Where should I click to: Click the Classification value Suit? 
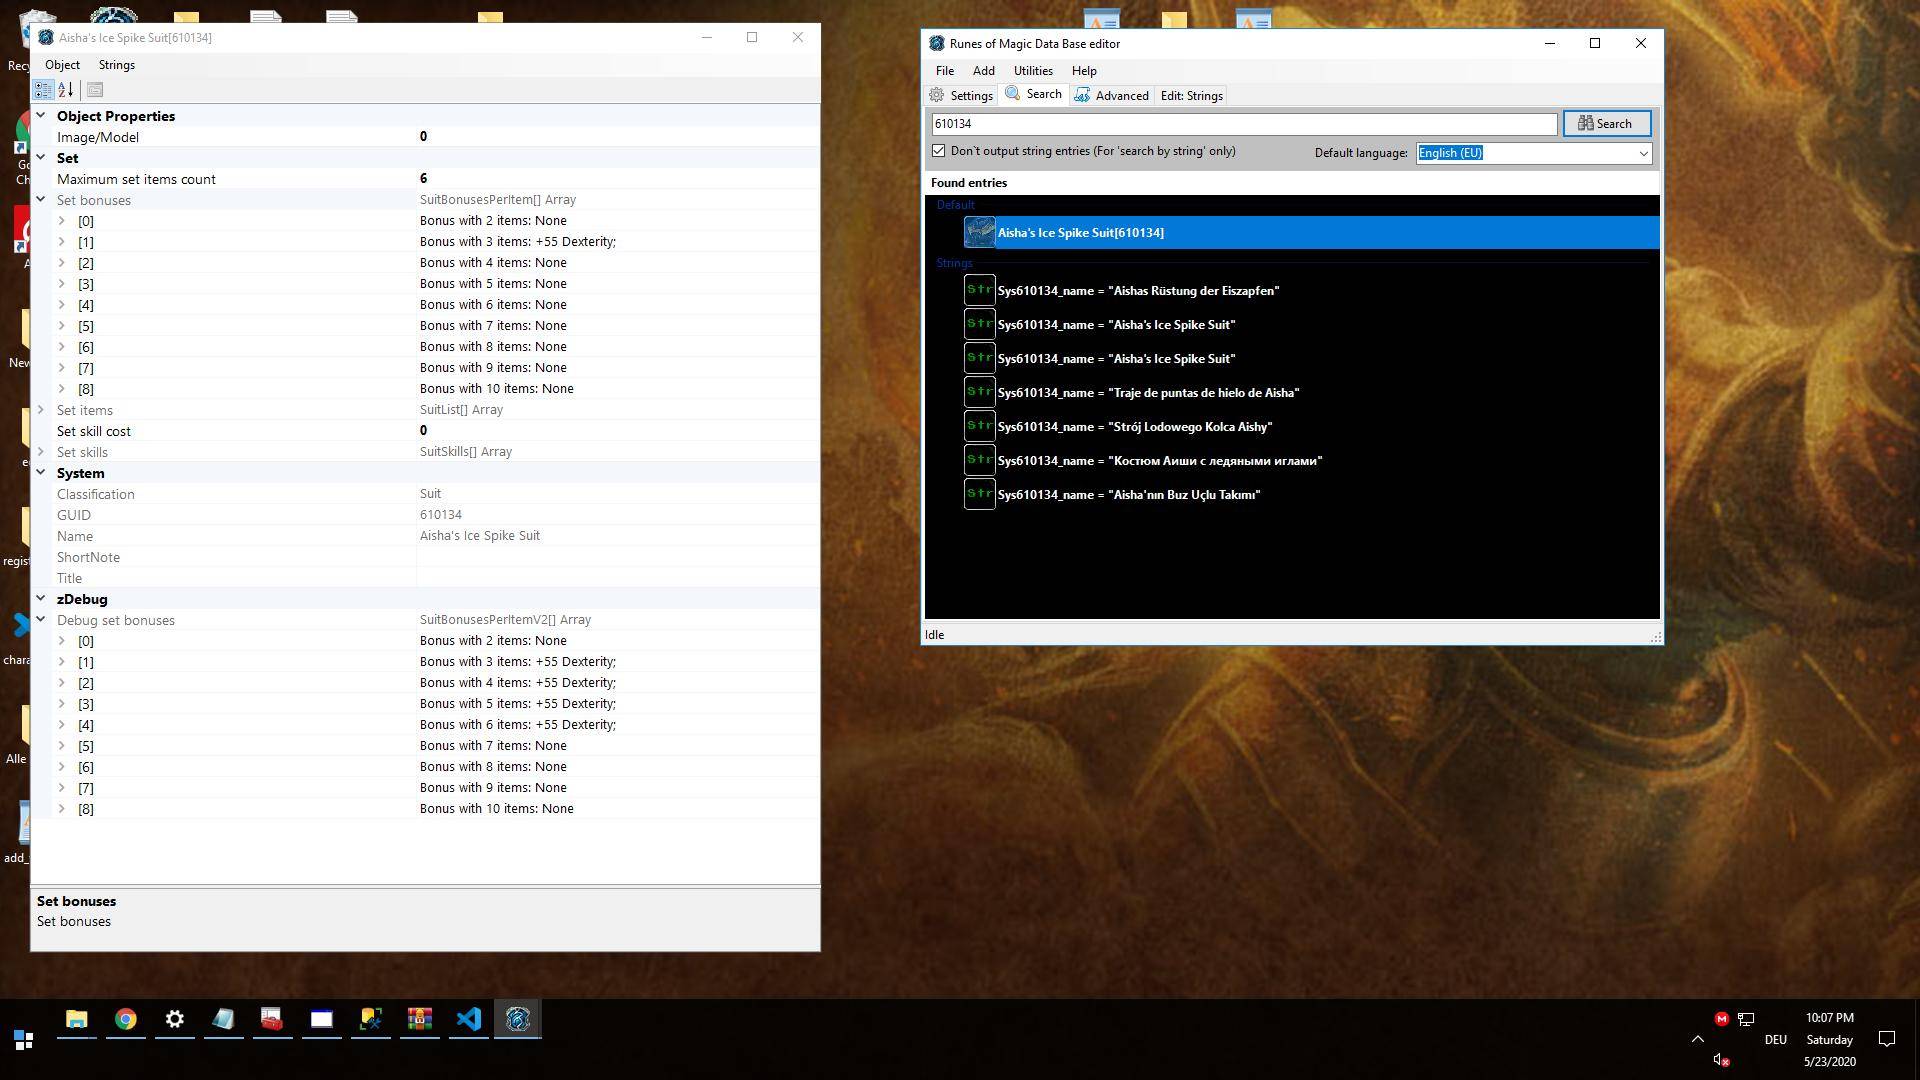430,494
